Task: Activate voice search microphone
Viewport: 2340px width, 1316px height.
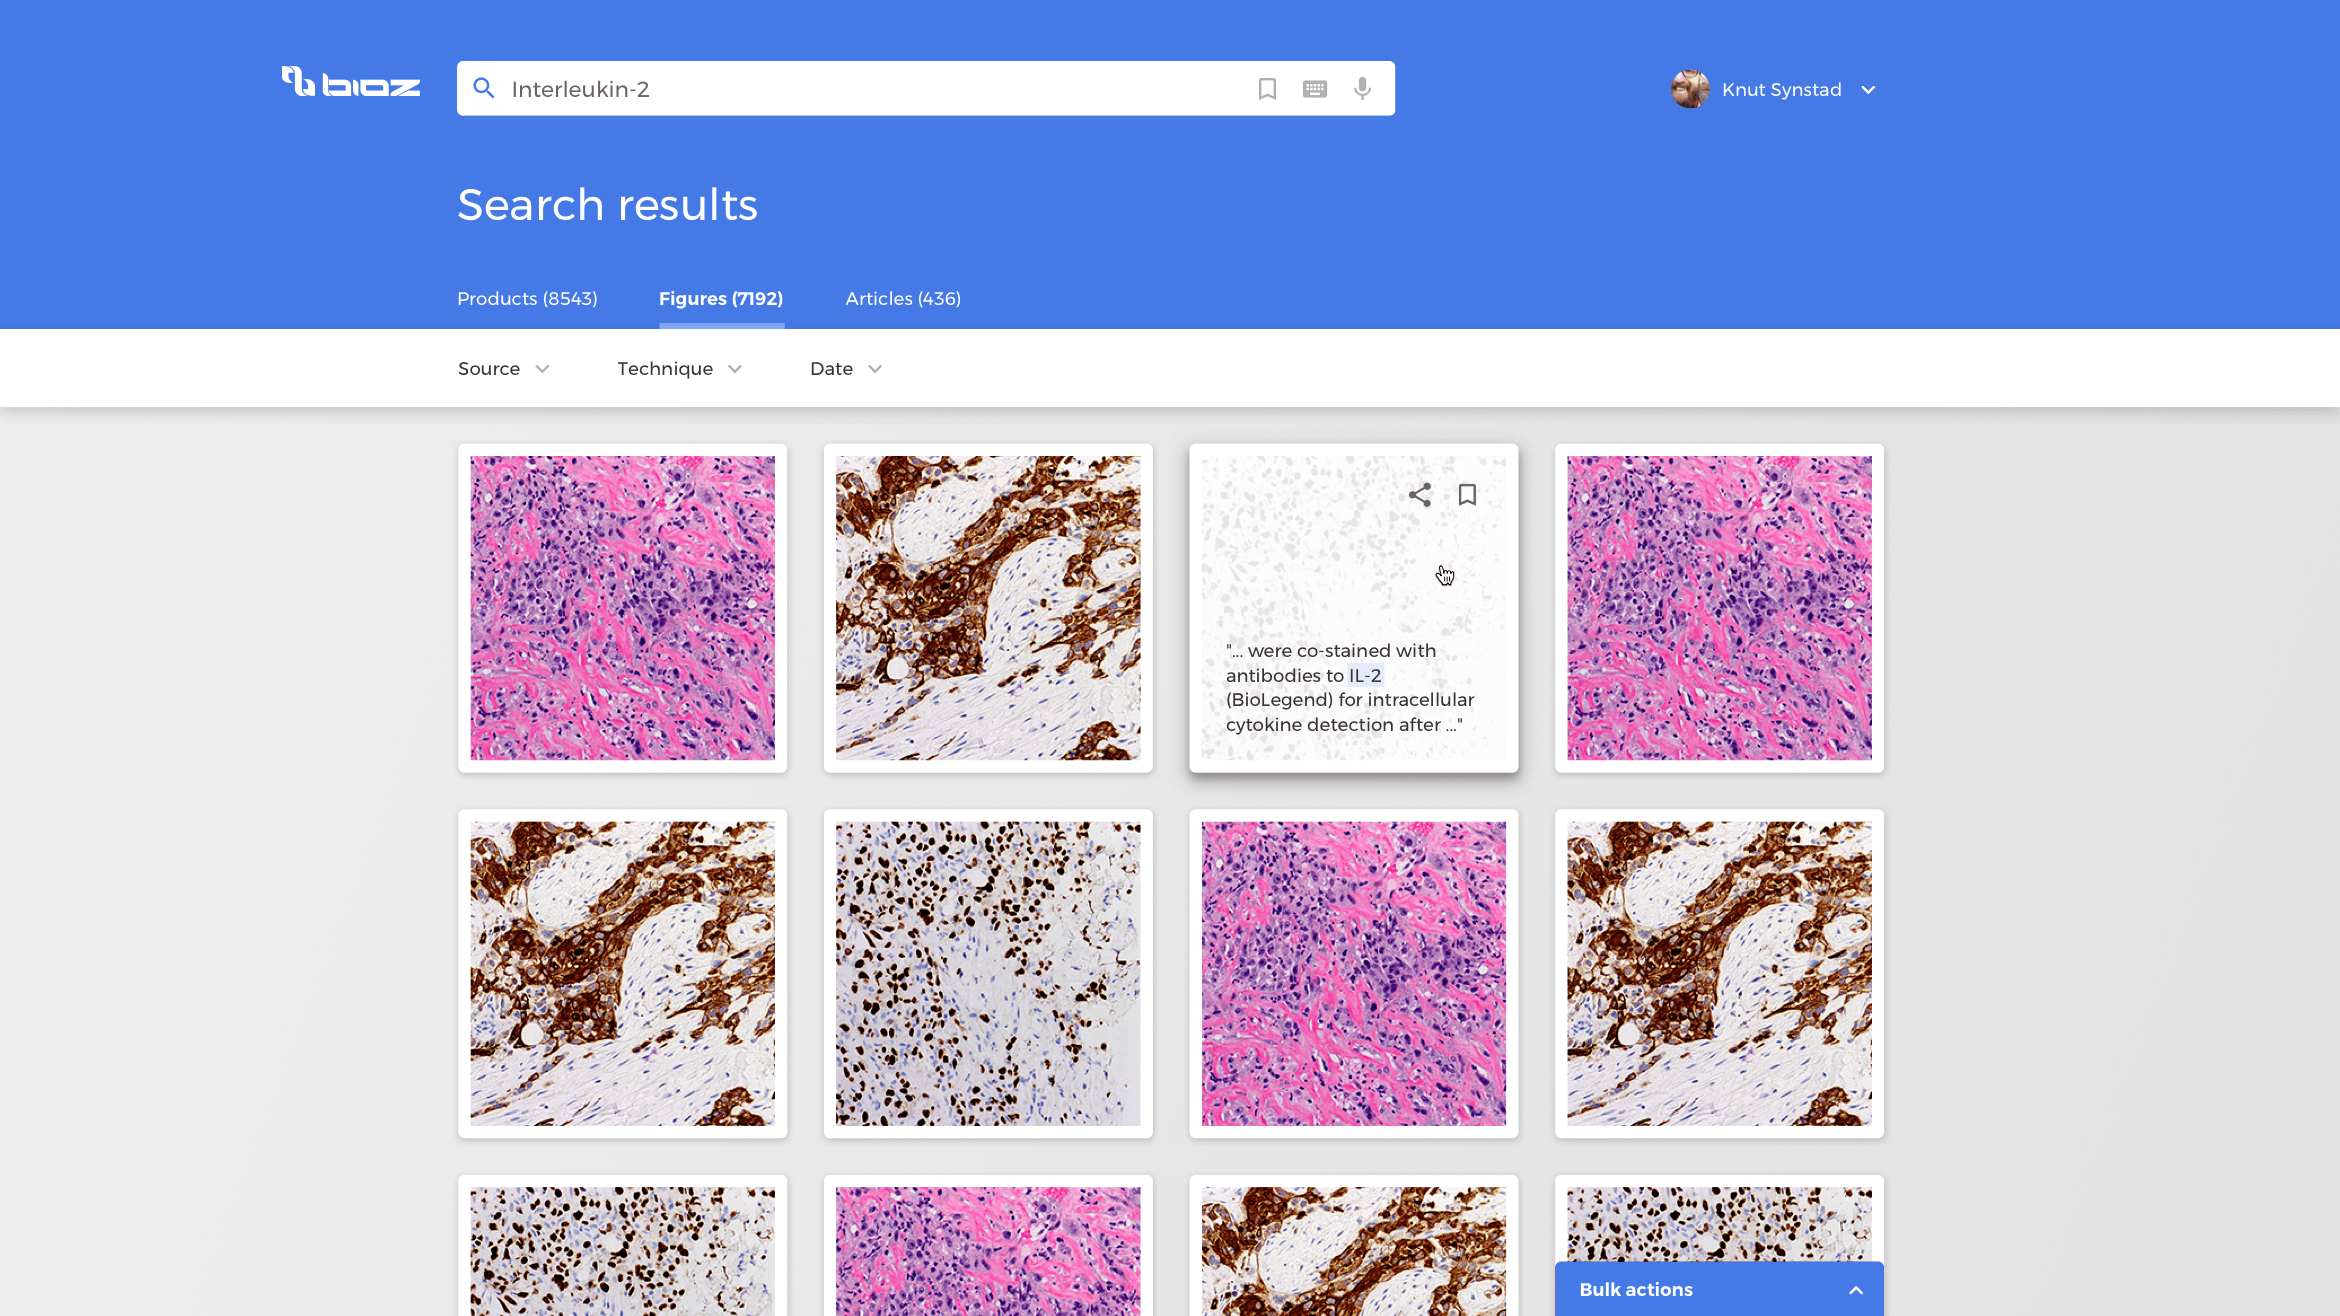Action: tap(1362, 89)
